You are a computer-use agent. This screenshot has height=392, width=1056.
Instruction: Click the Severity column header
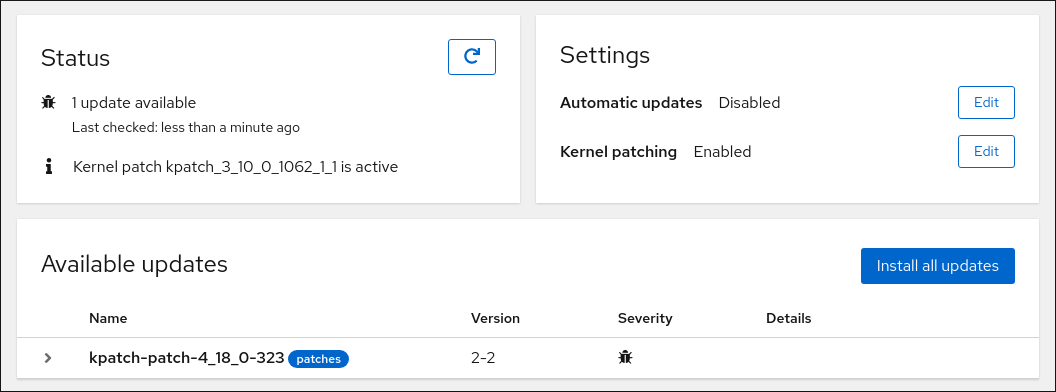[x=645, y=318]
